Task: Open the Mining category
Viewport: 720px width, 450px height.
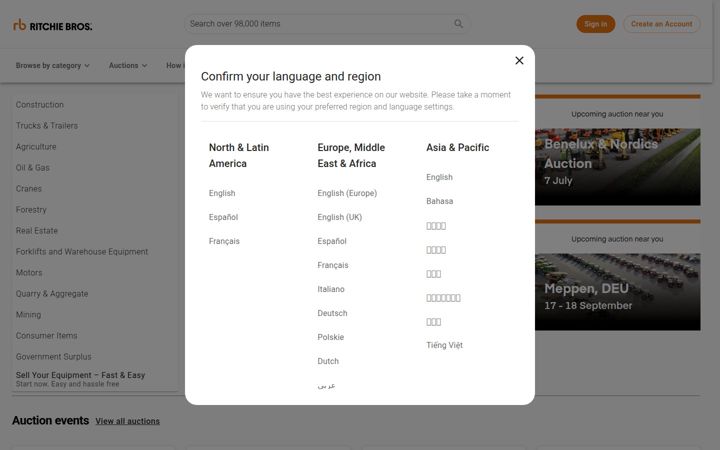Action: point(28,315)
